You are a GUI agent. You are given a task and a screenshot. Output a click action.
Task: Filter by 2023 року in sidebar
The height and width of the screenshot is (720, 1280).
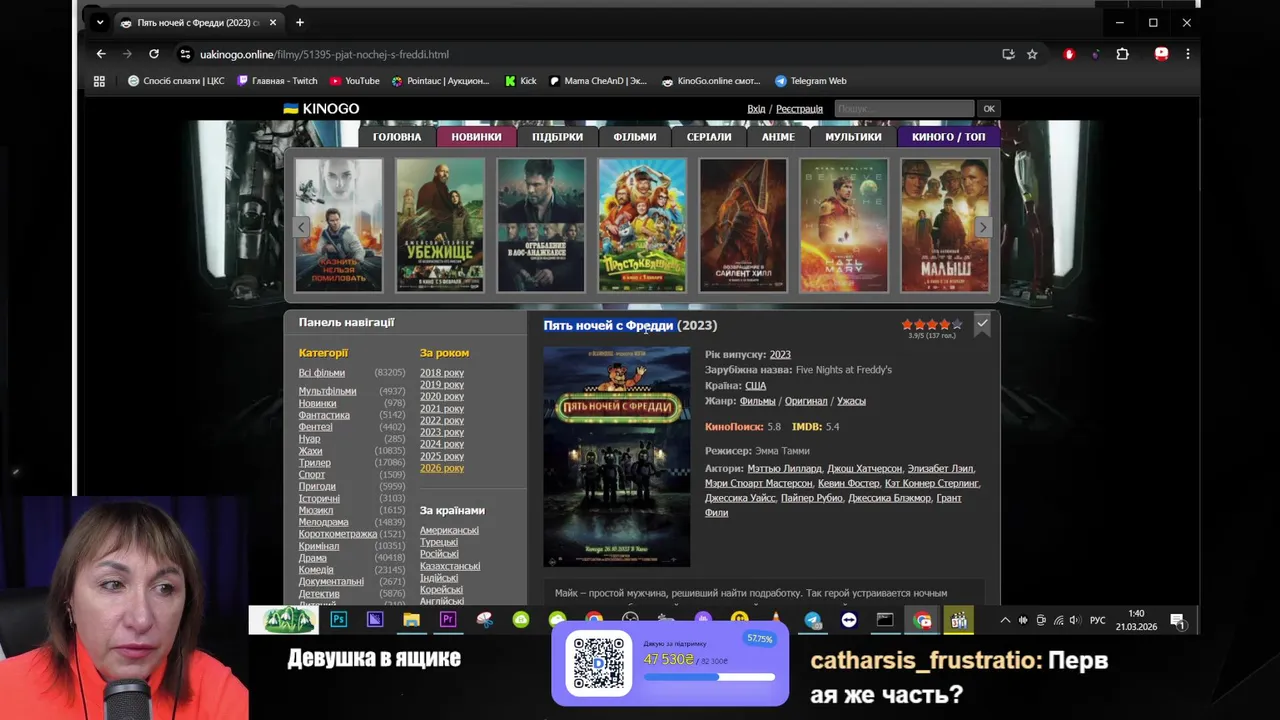(442, 432)
